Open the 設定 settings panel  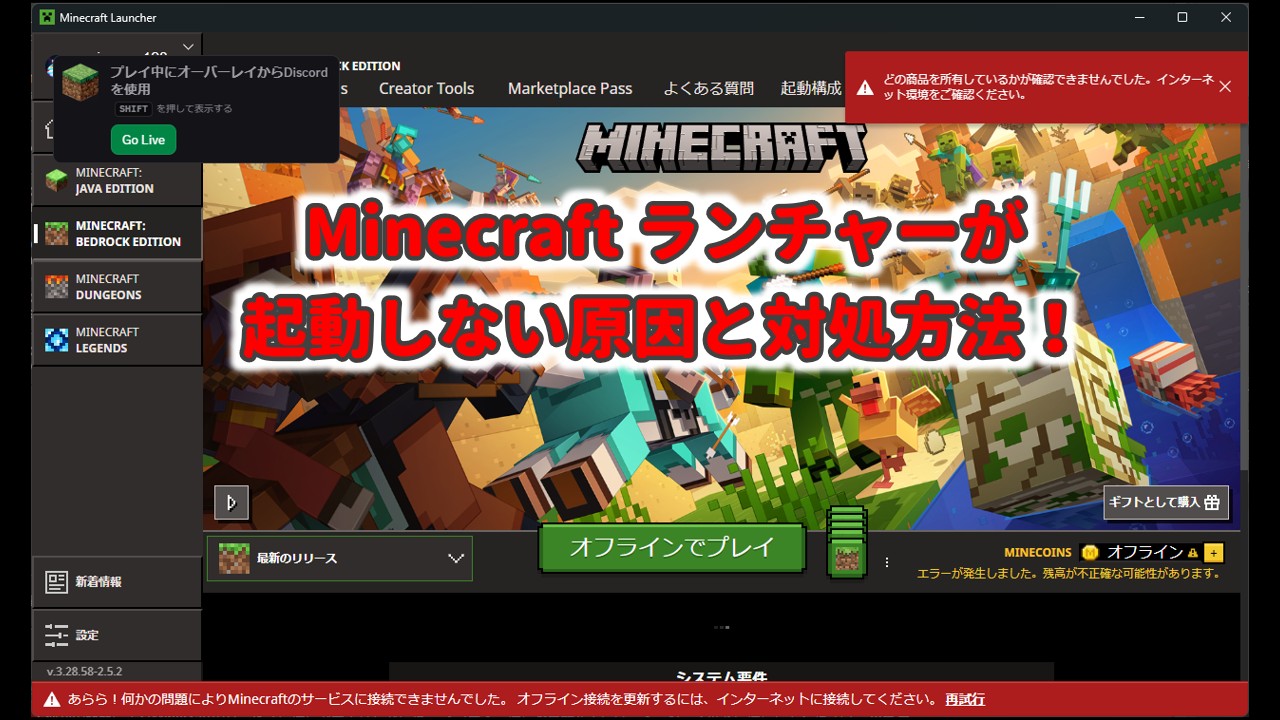tap(85, 635)
